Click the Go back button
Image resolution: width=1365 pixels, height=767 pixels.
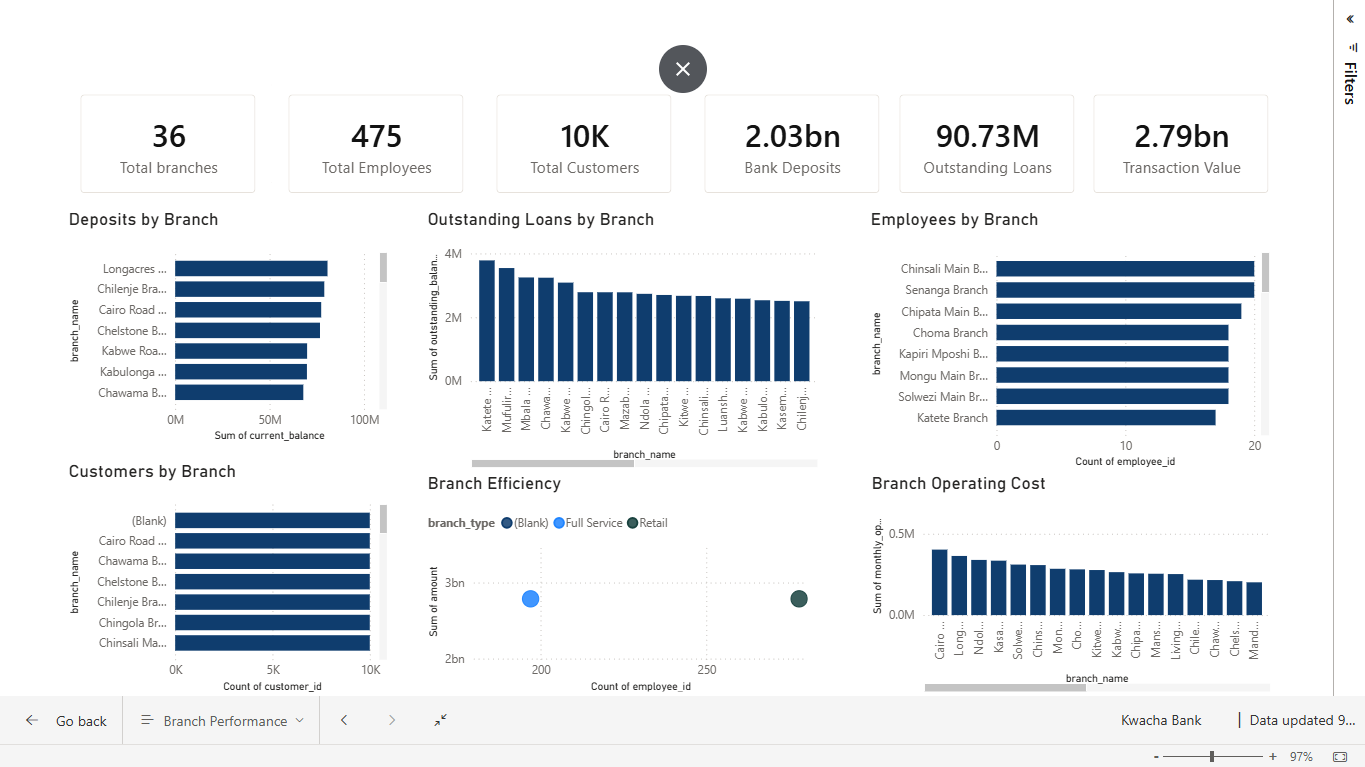66,721
